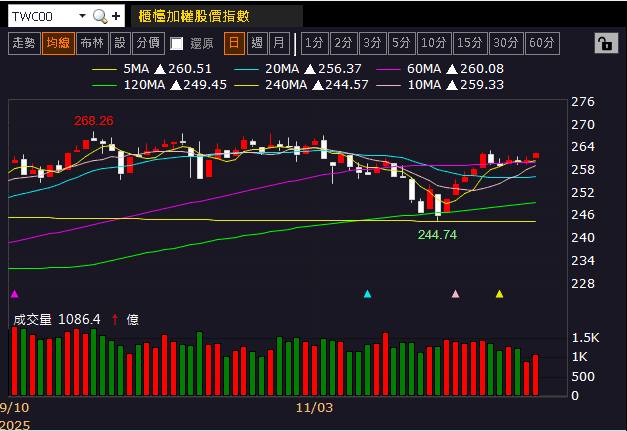
Task: Open the 設 settings button
Action: pyautogui.click(x=120, y=43)
